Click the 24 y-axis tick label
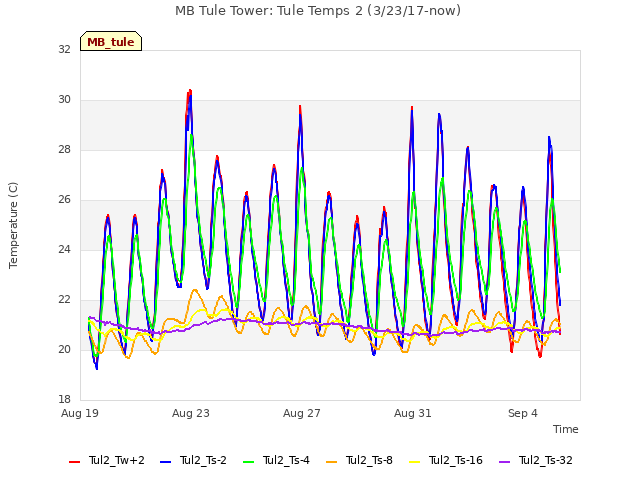Image resolution: width=640 pixels, height=480 pixels. click(64, 250)
